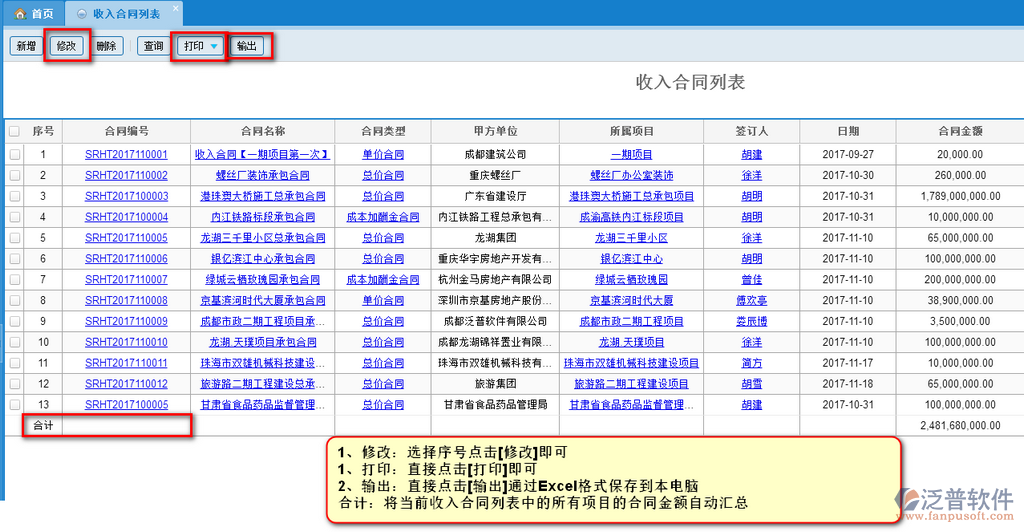Switch to the 首页 home tab
The image size is (1024, 532).
coord(34,14)
